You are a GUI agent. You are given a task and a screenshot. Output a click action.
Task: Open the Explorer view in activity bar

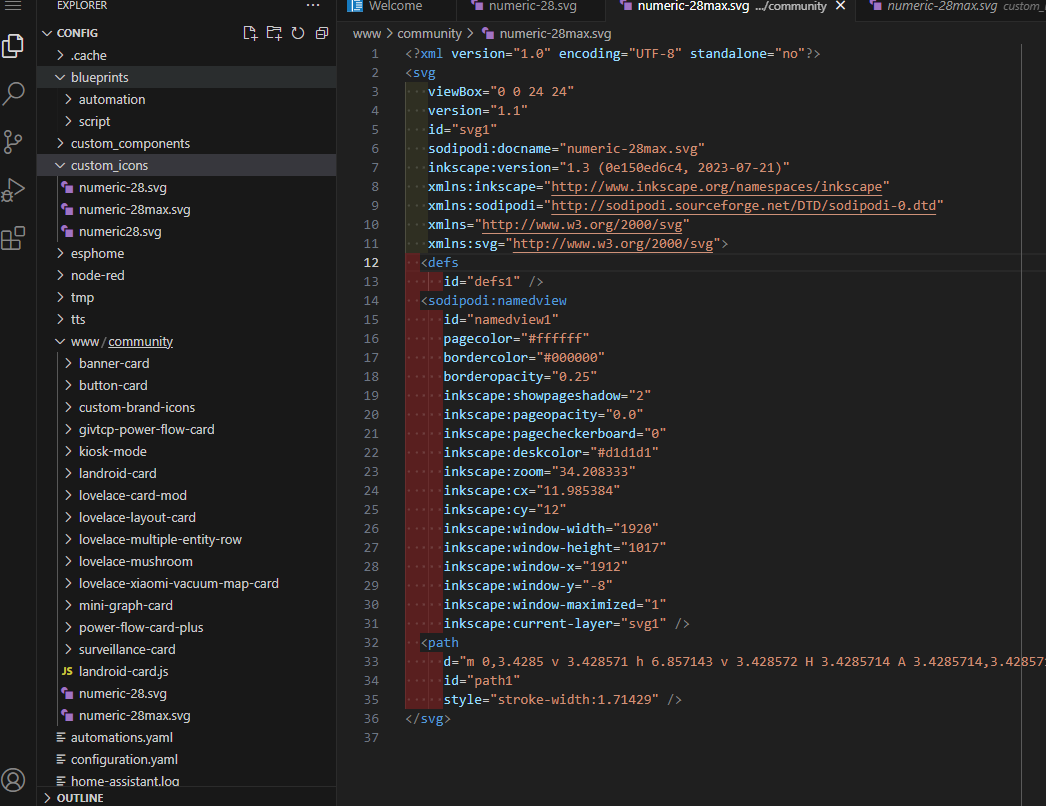point(14,46)
